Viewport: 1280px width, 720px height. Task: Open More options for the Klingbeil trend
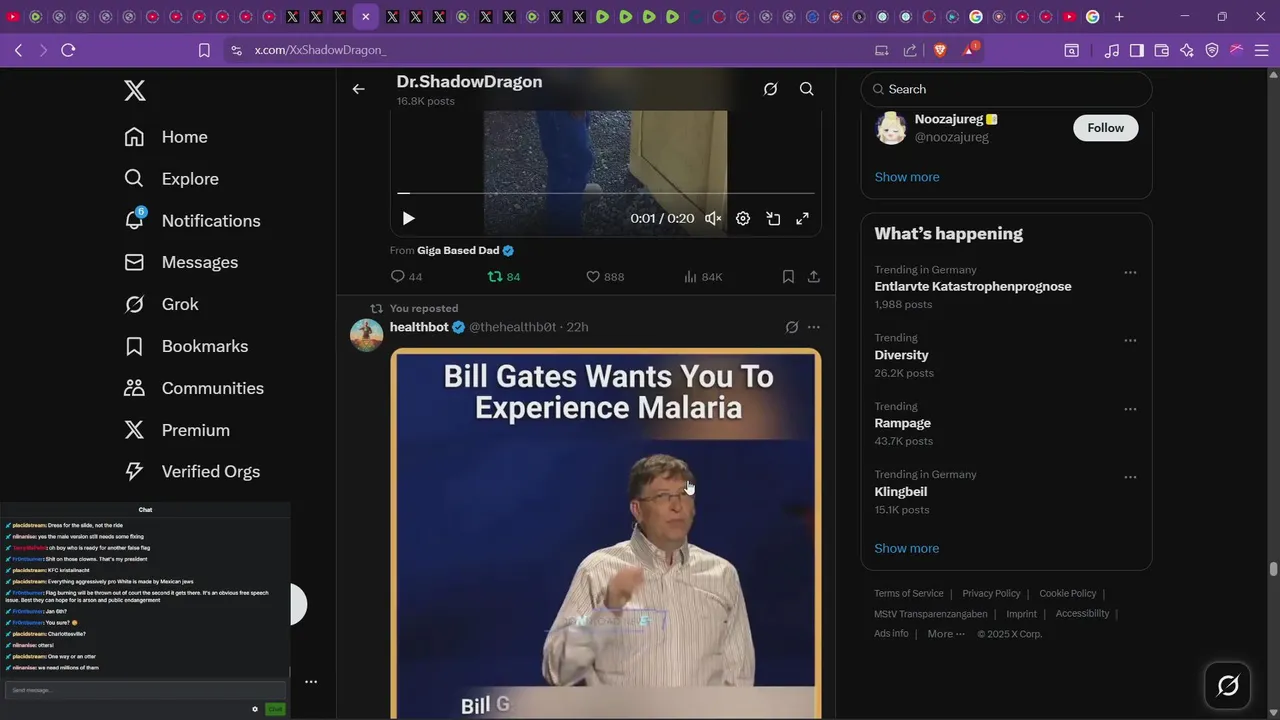1130,477
